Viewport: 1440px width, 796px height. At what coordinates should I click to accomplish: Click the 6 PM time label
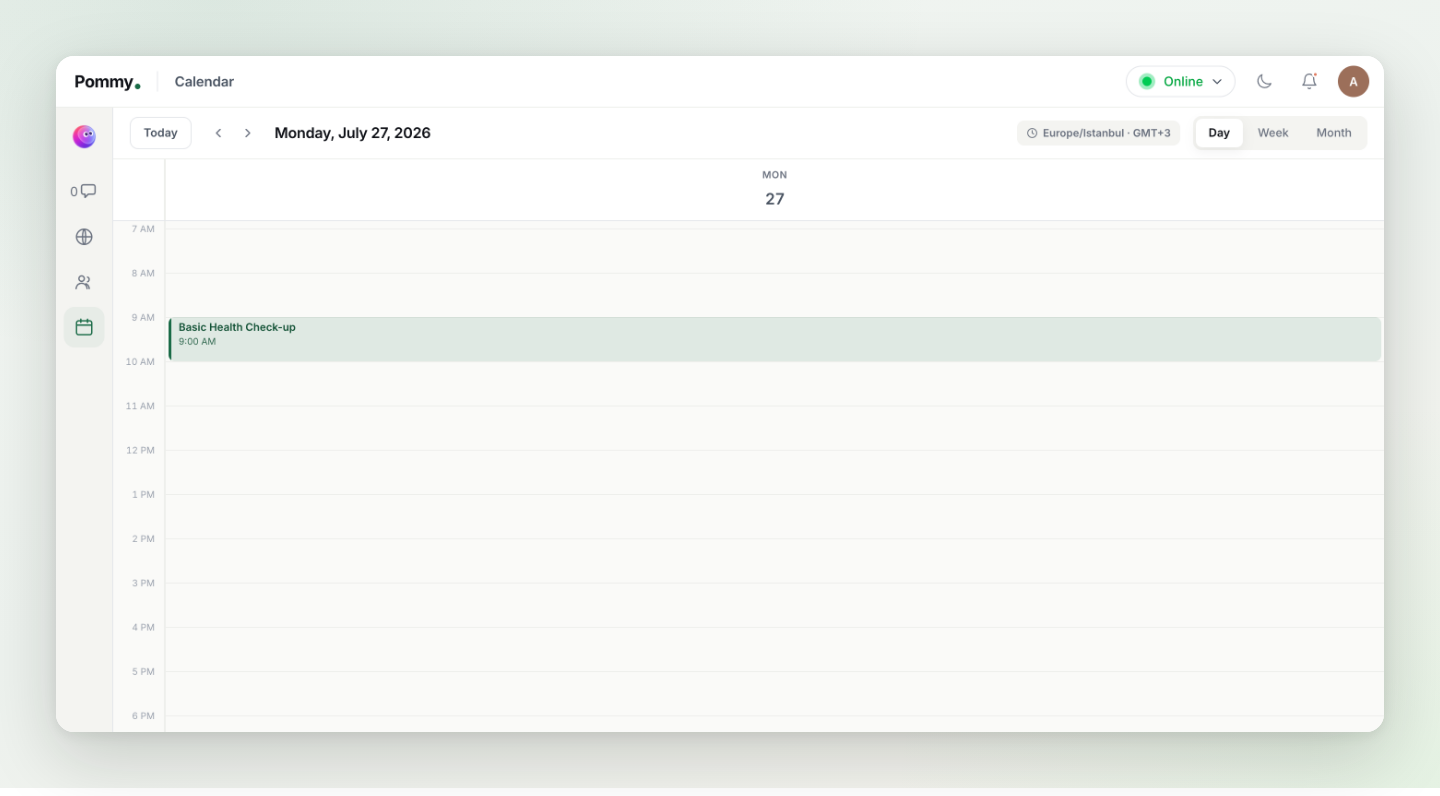point(144,716)
